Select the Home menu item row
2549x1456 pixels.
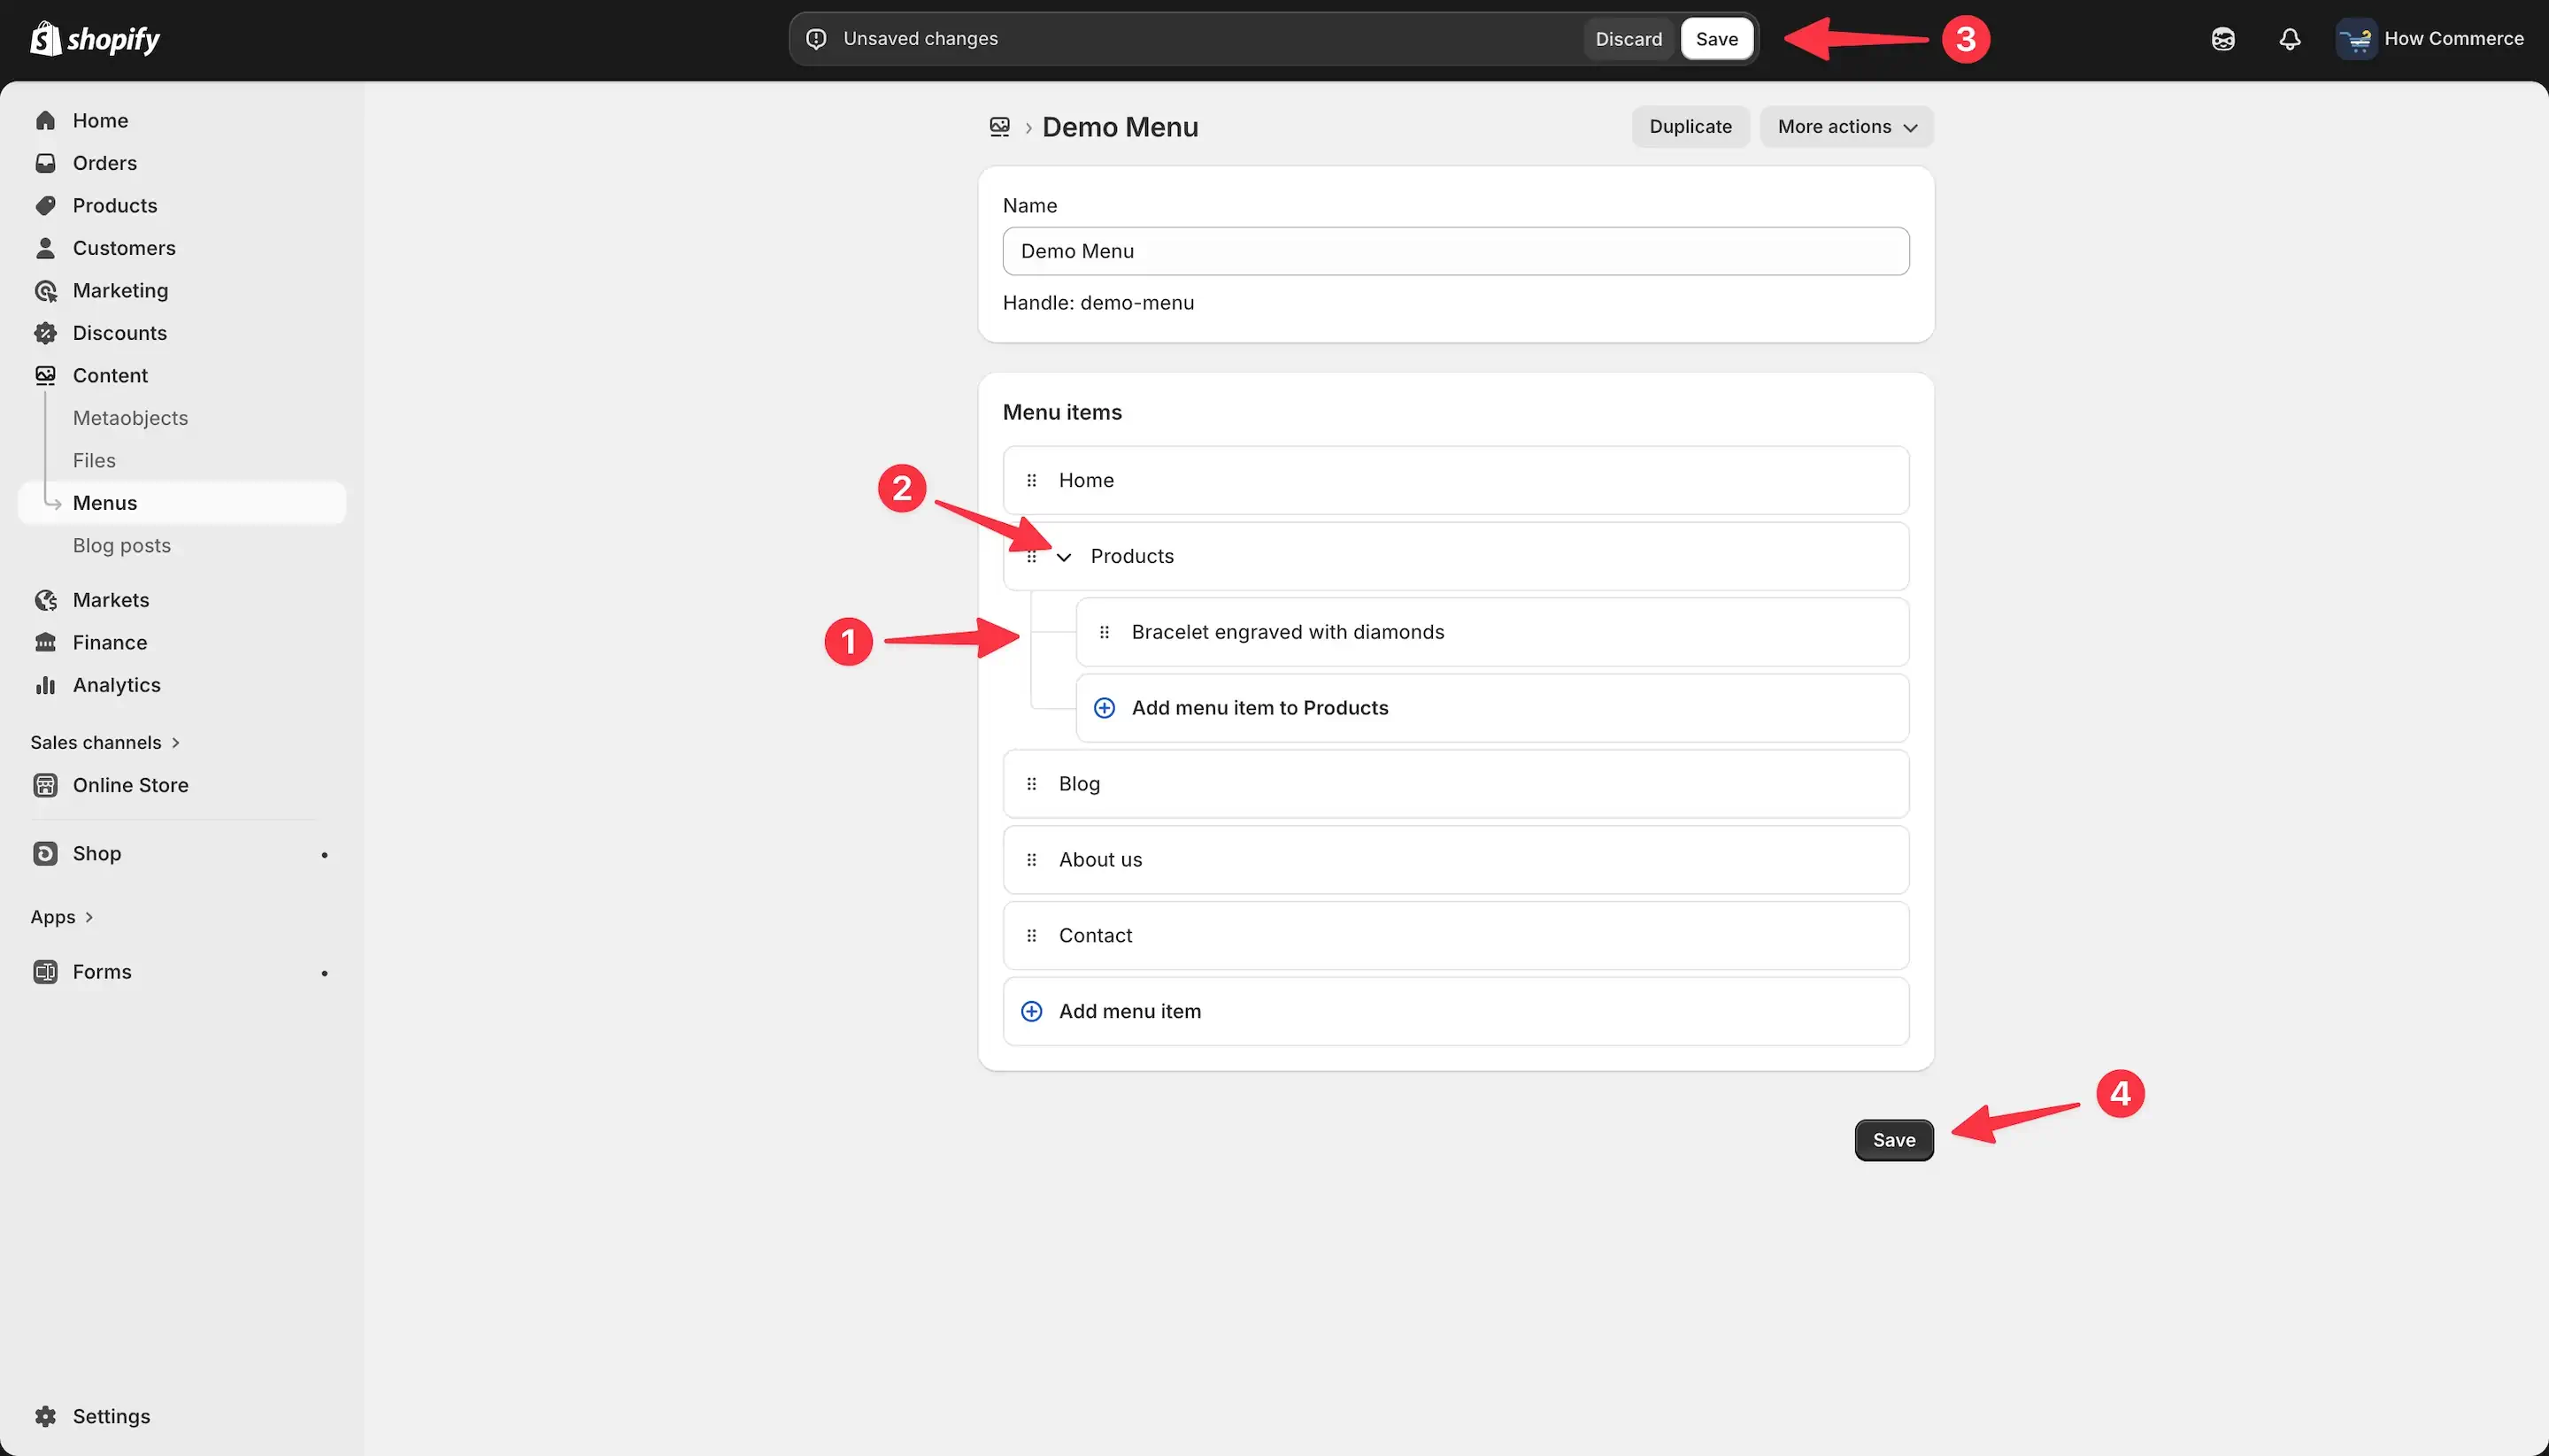[1456, 480]
